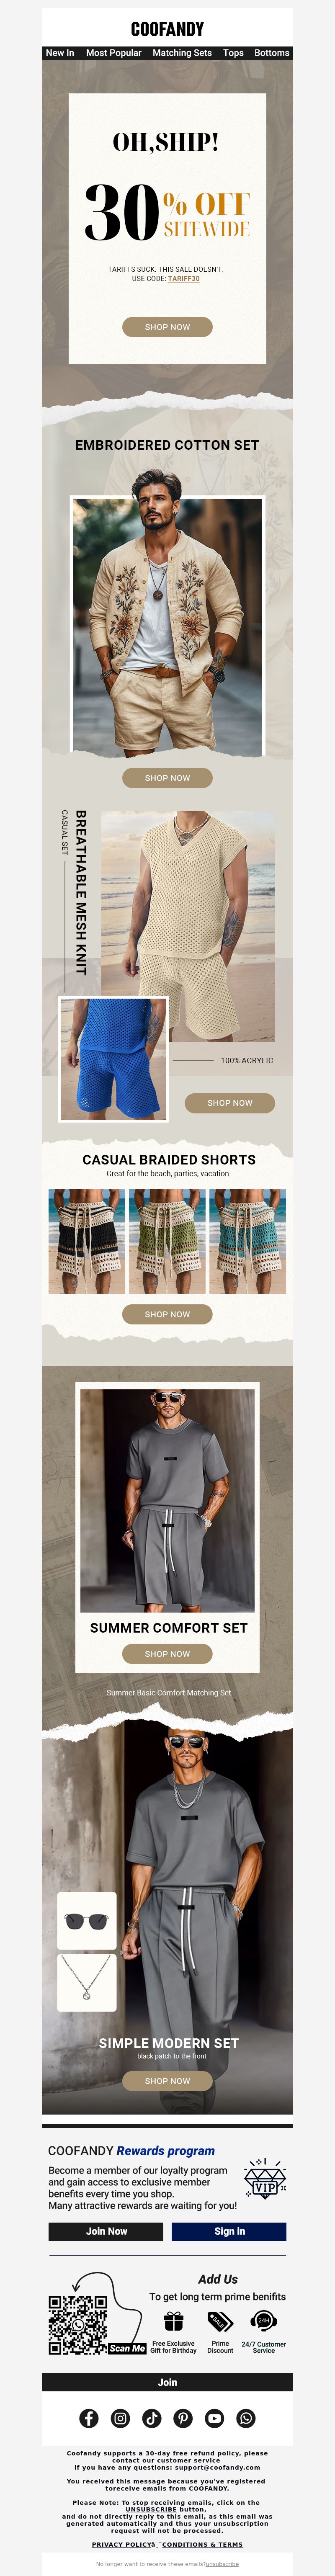Click the sunglasses product thumbnail
Viewport: 335px width, 2576px height.
[87, 1921]
